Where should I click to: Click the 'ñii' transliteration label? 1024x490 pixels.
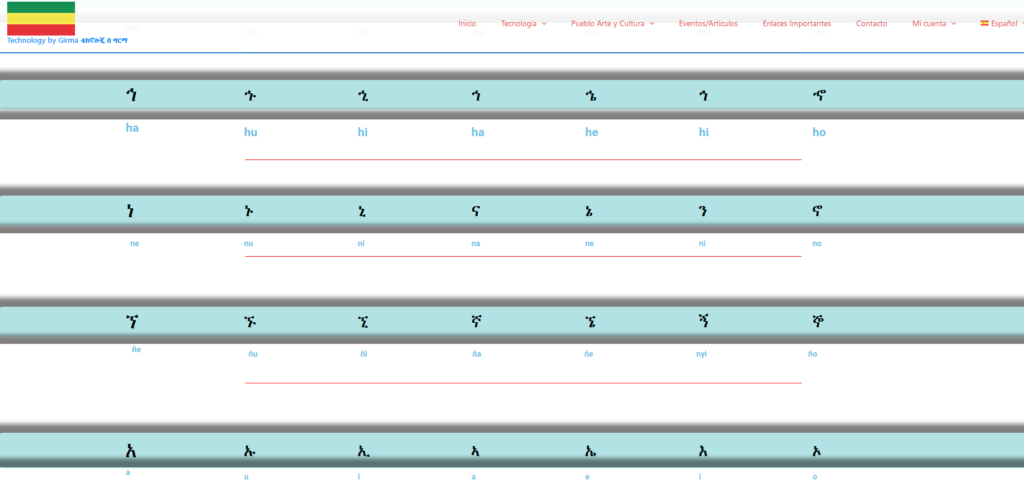[x=362, y=354]
